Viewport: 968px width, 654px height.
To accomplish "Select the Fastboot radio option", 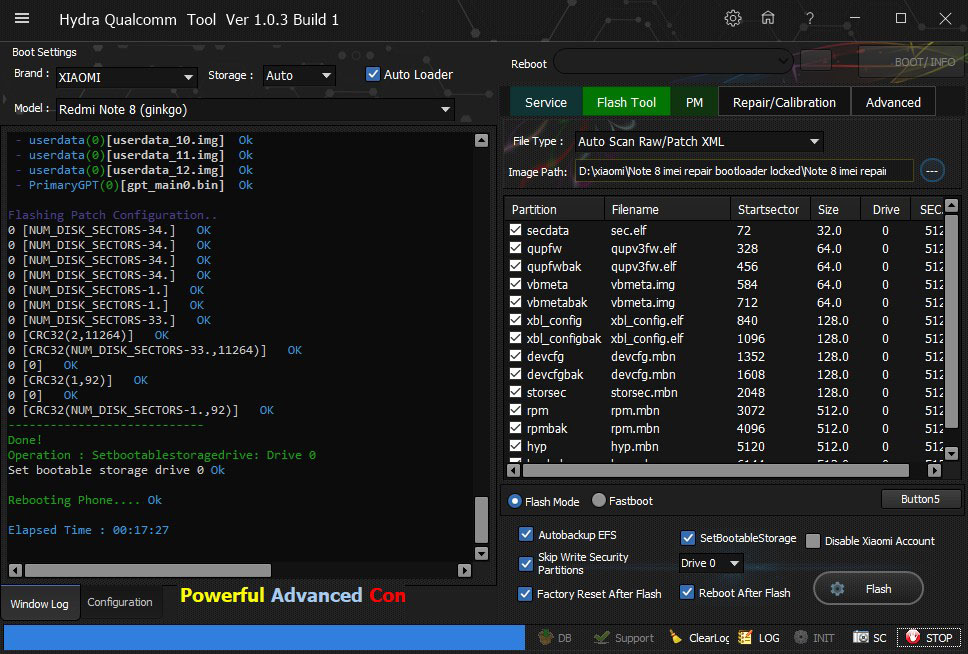I will [x=600, y=501].
